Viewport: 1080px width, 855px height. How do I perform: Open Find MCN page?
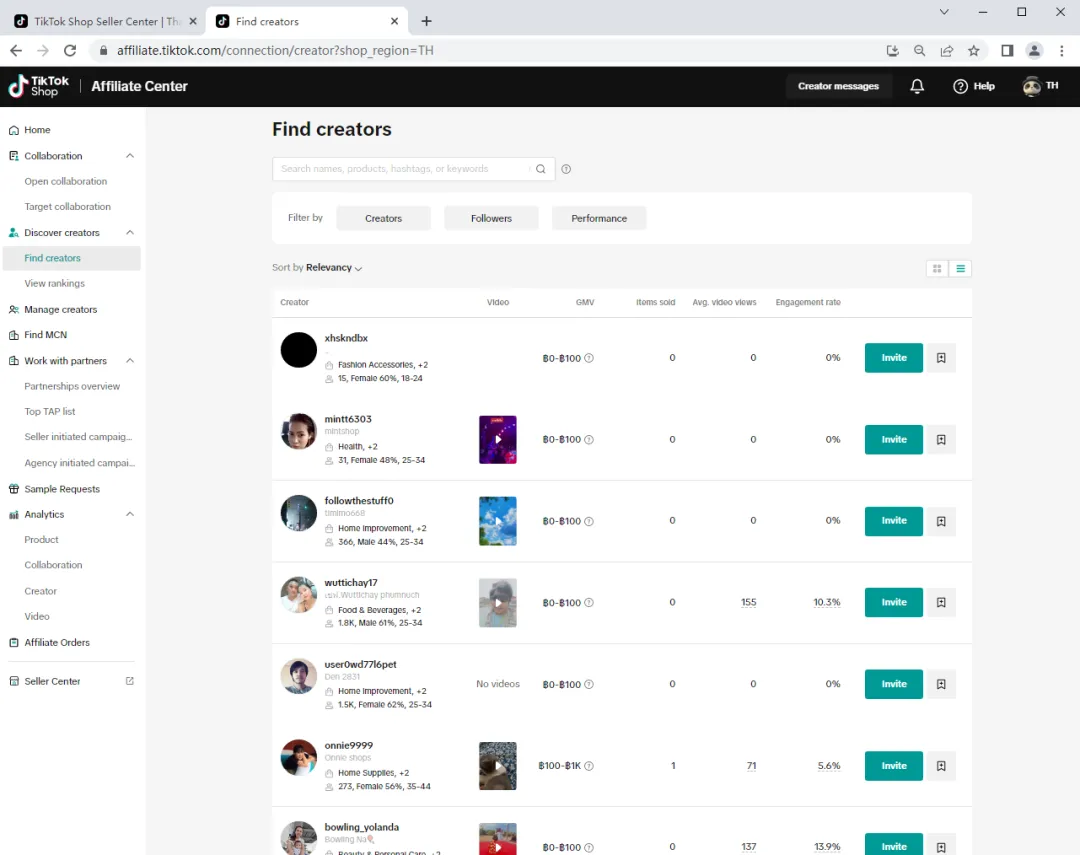[45, 335]
